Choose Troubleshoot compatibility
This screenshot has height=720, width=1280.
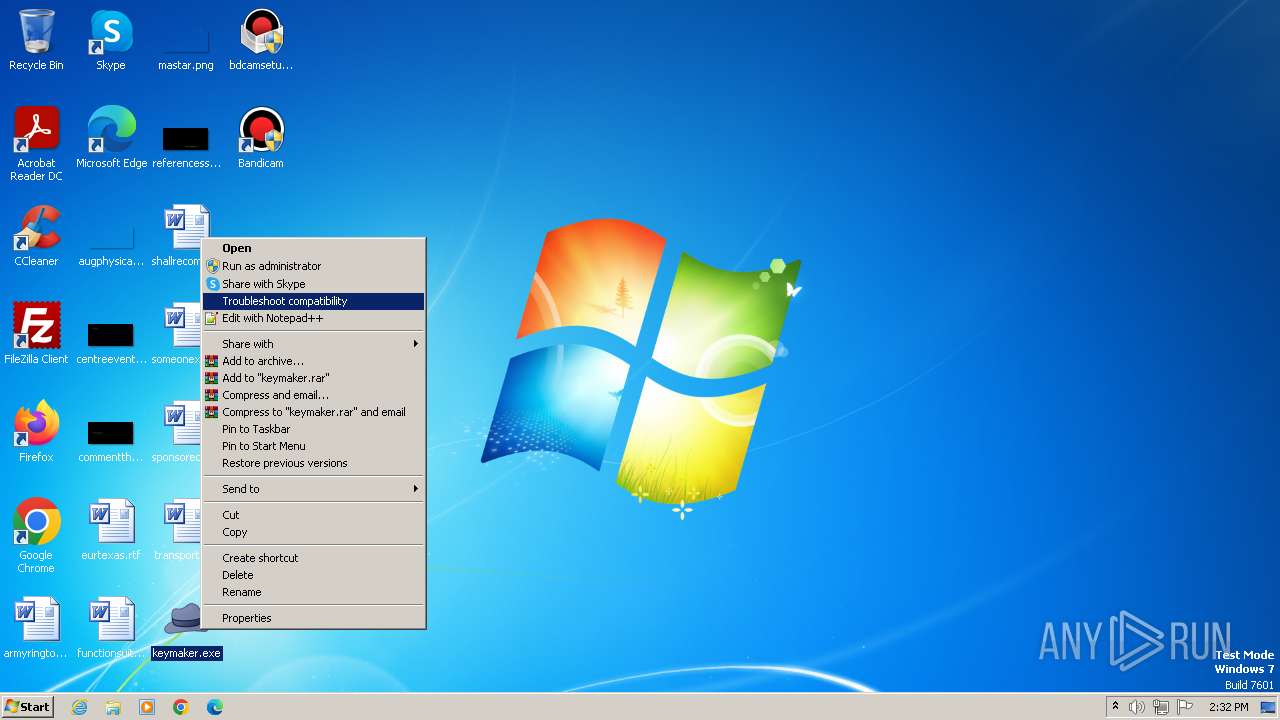coord(314,301)
